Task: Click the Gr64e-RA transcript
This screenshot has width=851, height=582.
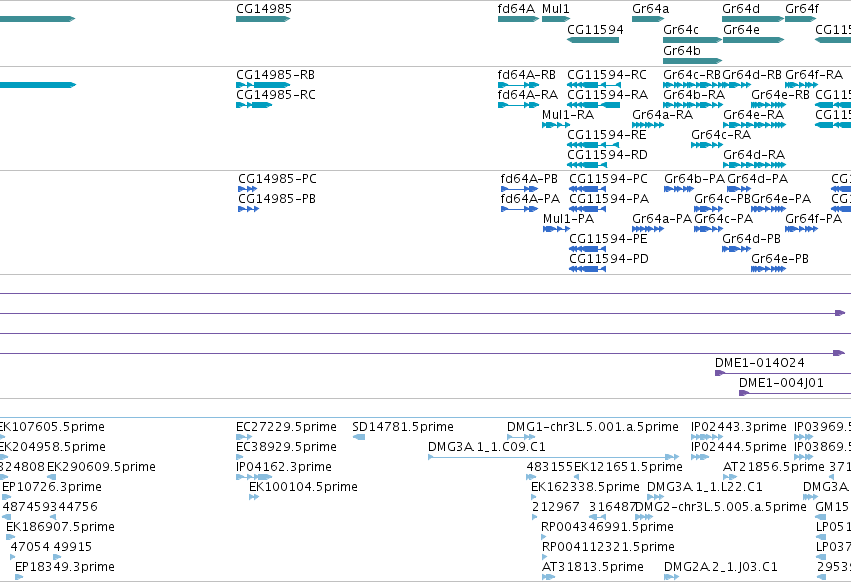Action: click(x=754, y=125)
